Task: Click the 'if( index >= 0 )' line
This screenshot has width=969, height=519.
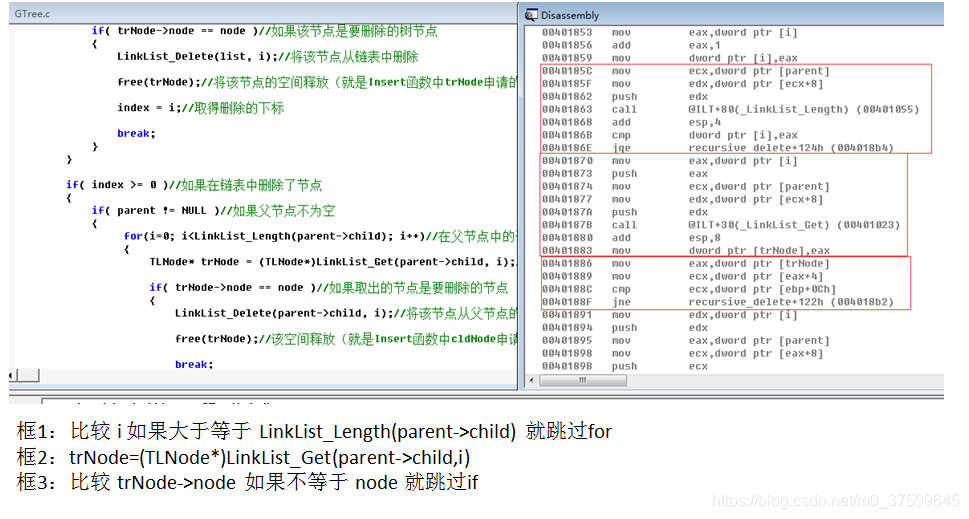Action: [193, 185]
